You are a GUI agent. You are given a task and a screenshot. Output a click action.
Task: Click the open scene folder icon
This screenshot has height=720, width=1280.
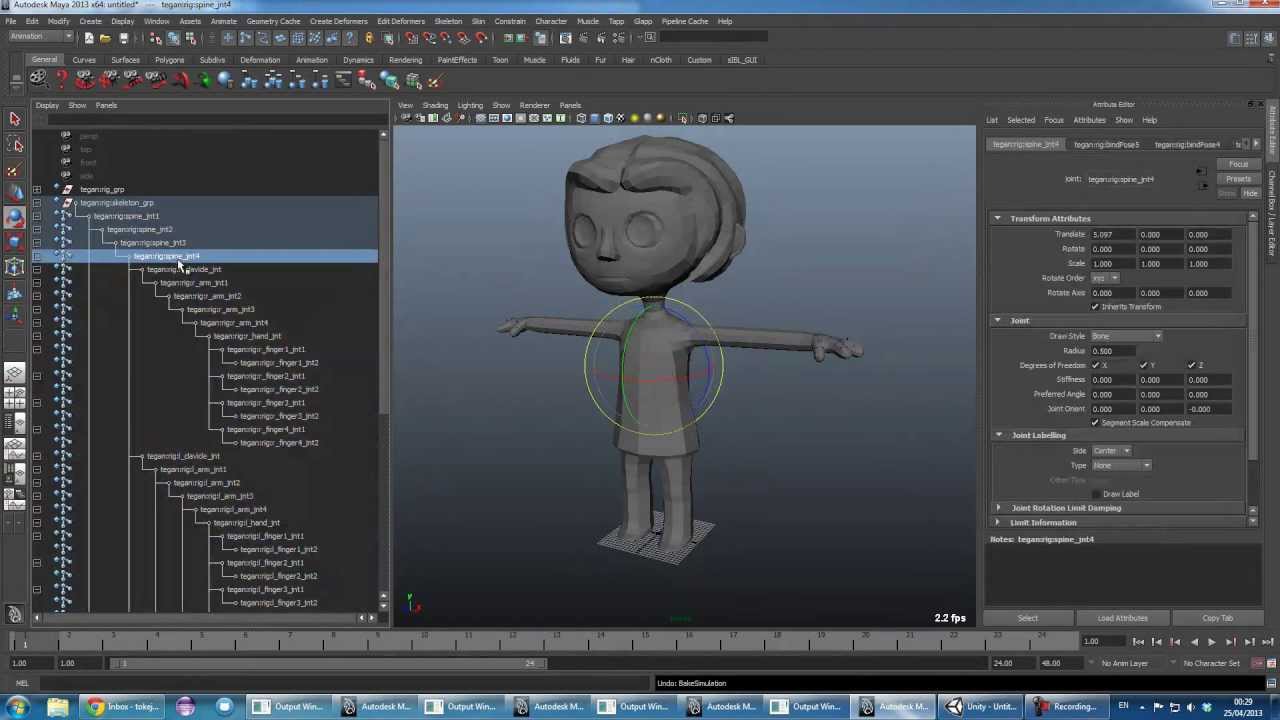coord(105,38)
